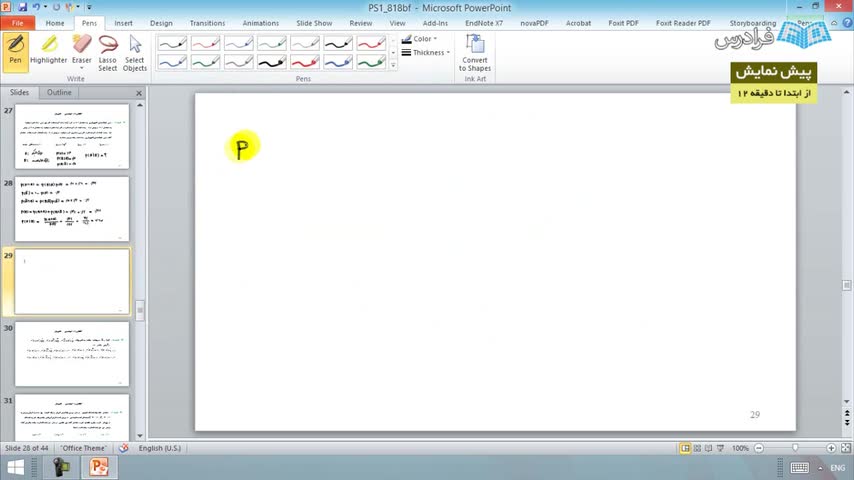Switch to the Insert ribbon tab
This screenshot has height=480, width=854.
[x=123, y=23]
